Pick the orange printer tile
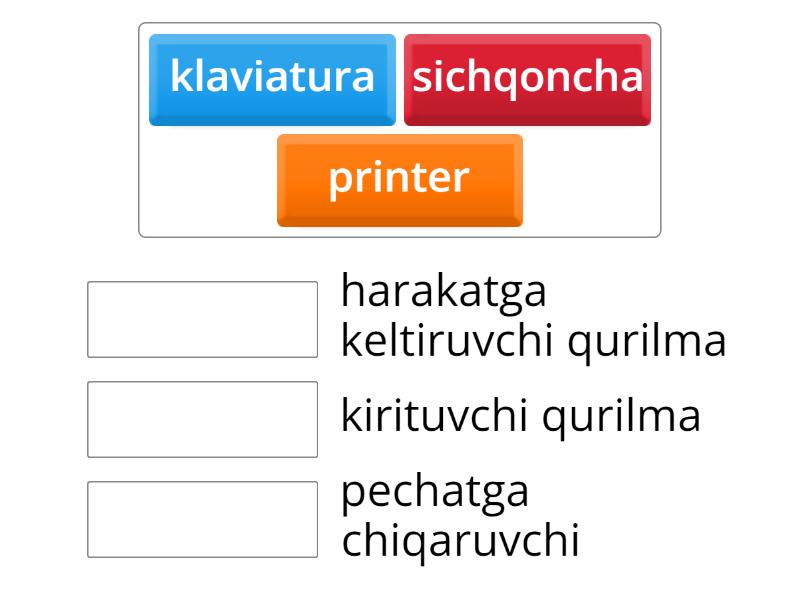Viewport: 800px width, 600px height. (399, 179)
